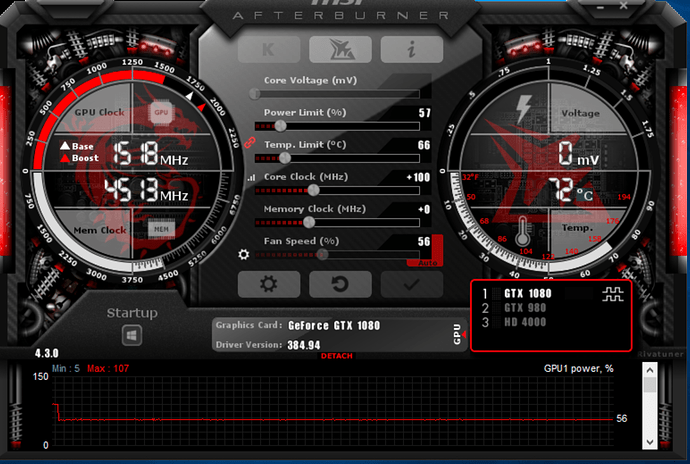Select GTX 1080 in GPU list
This screenshot has width=690, height=464.
(x=528, y=294)
